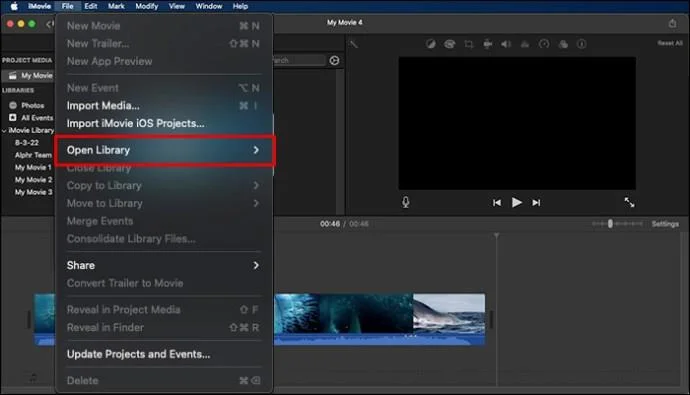Open the View menu
Image resolution: width=690 pixels, height=395 pixels.
click(176, 6)
